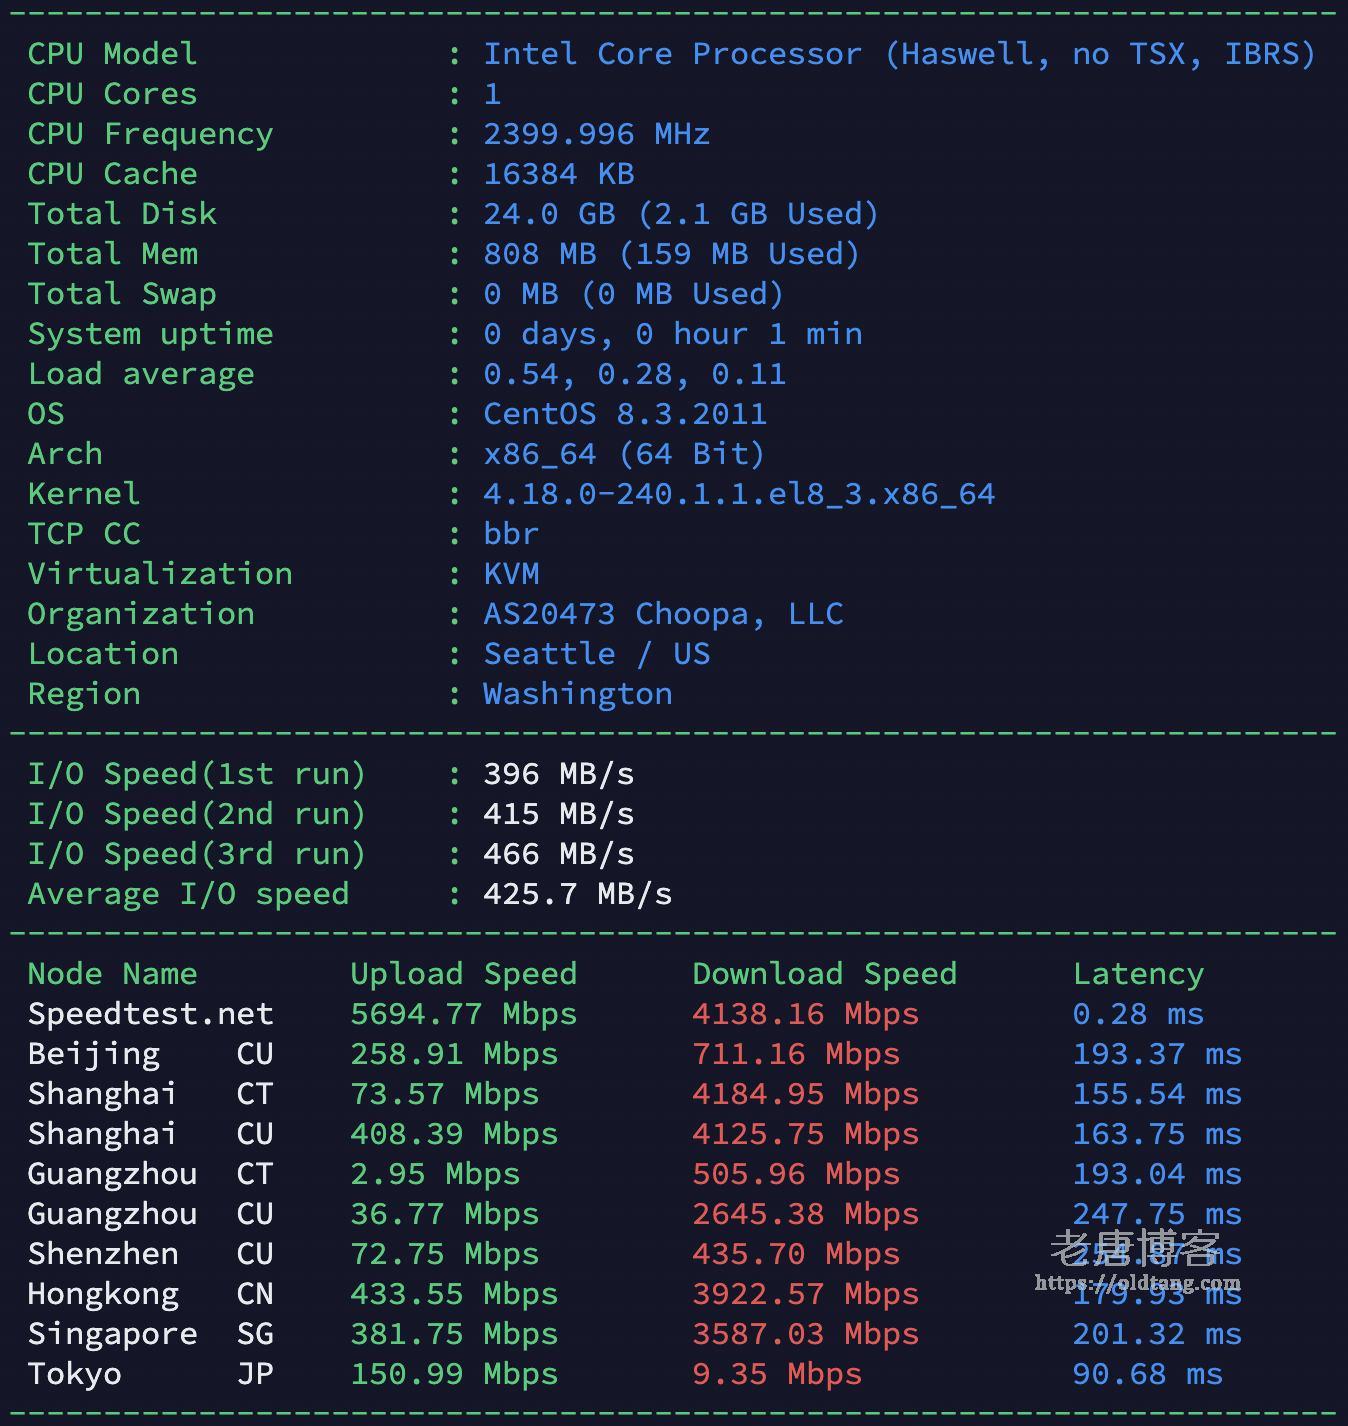
Task: Click the Seattle / US location value
Action: click(596, 654)
